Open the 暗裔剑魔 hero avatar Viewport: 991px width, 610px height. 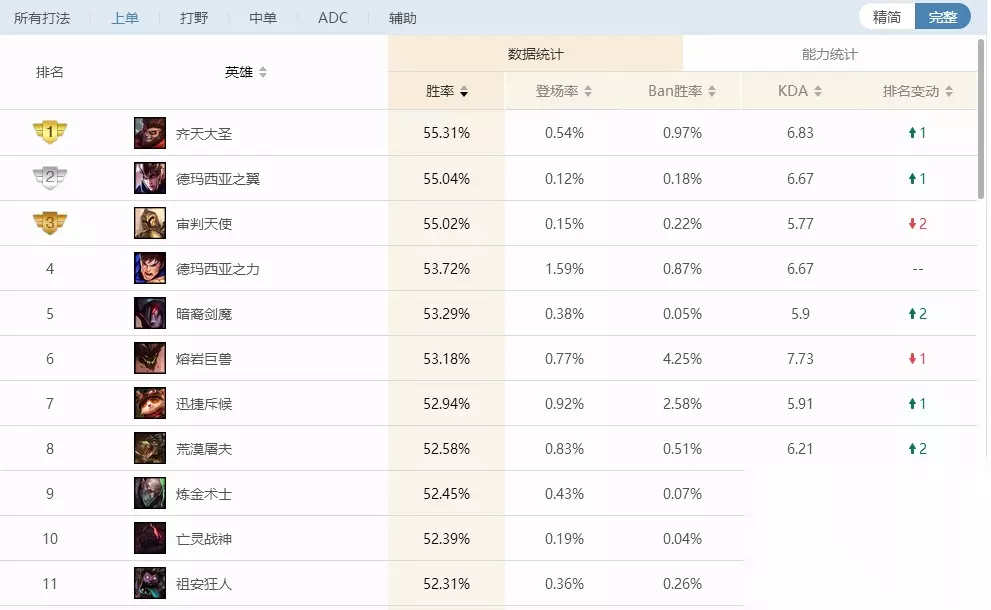click(150, 313)
